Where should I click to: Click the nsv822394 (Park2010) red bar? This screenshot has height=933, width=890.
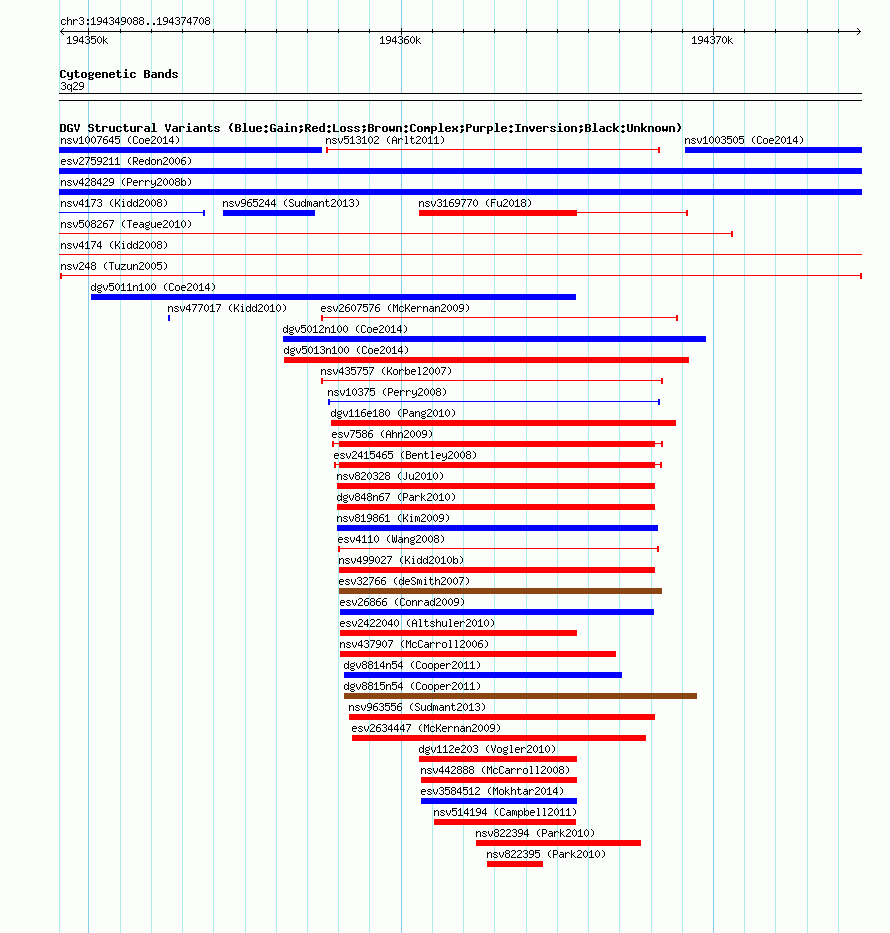pos(559,843)
